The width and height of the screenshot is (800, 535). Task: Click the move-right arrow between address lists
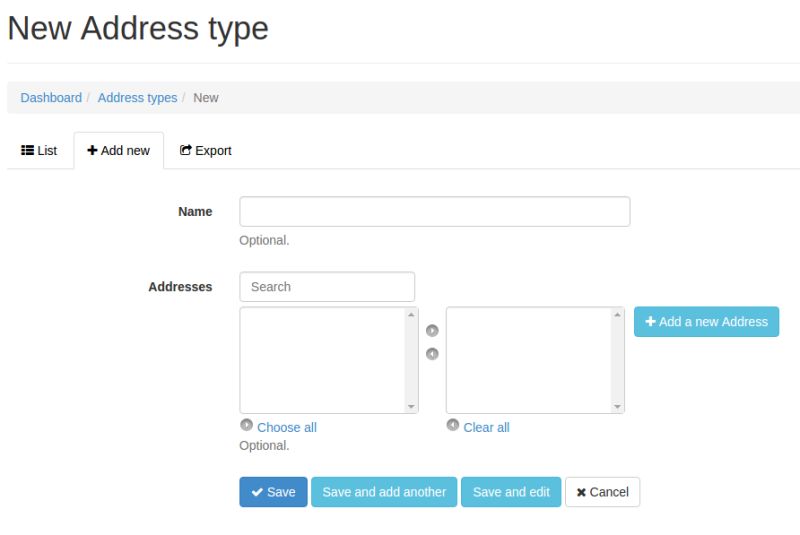432,331
